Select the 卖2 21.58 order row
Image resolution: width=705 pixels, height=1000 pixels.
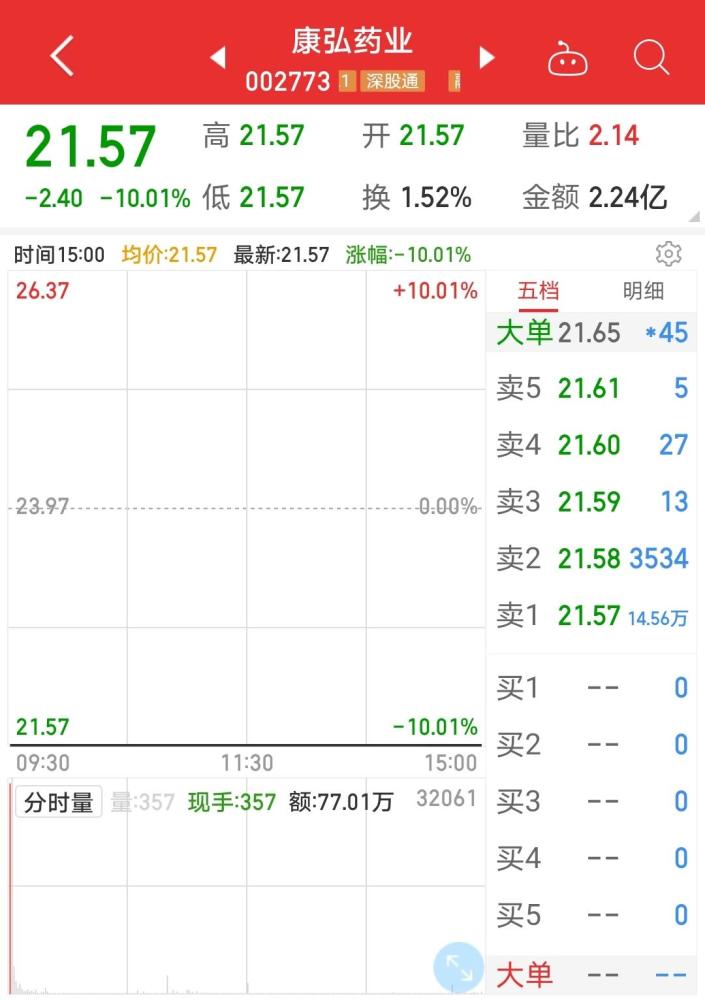pos(591,559)
